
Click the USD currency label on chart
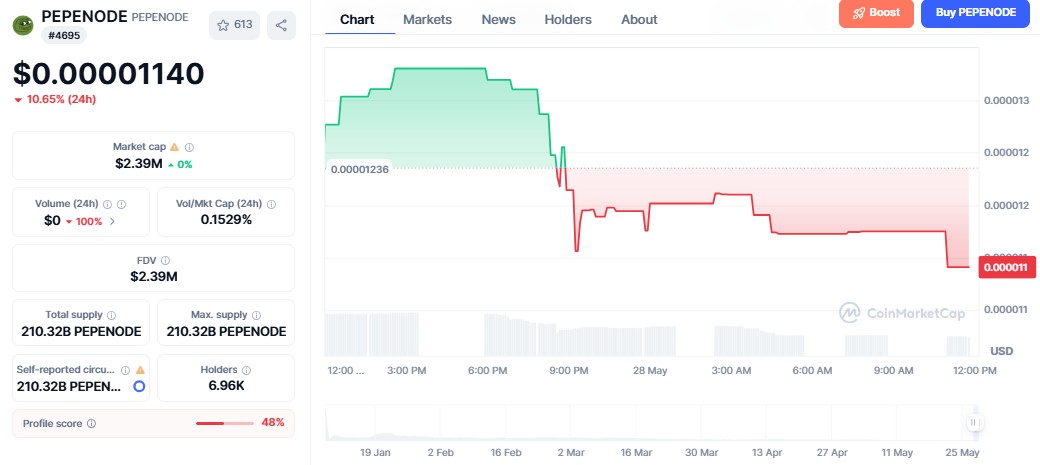pos(1002,350)
